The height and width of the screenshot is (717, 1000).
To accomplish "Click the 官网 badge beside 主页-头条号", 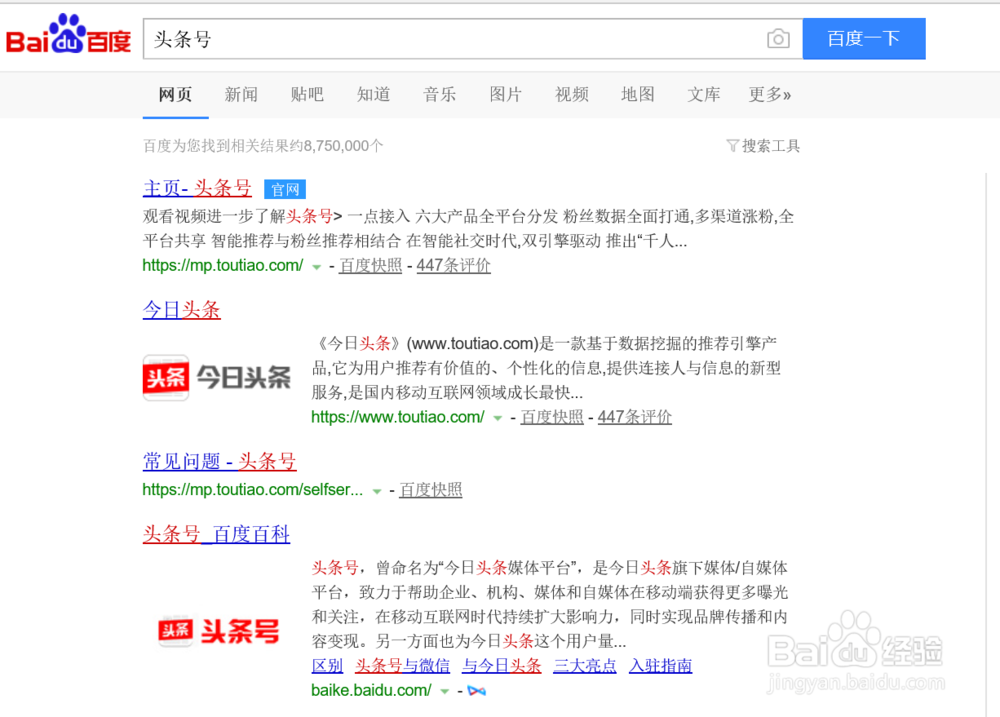I will 284,189.
